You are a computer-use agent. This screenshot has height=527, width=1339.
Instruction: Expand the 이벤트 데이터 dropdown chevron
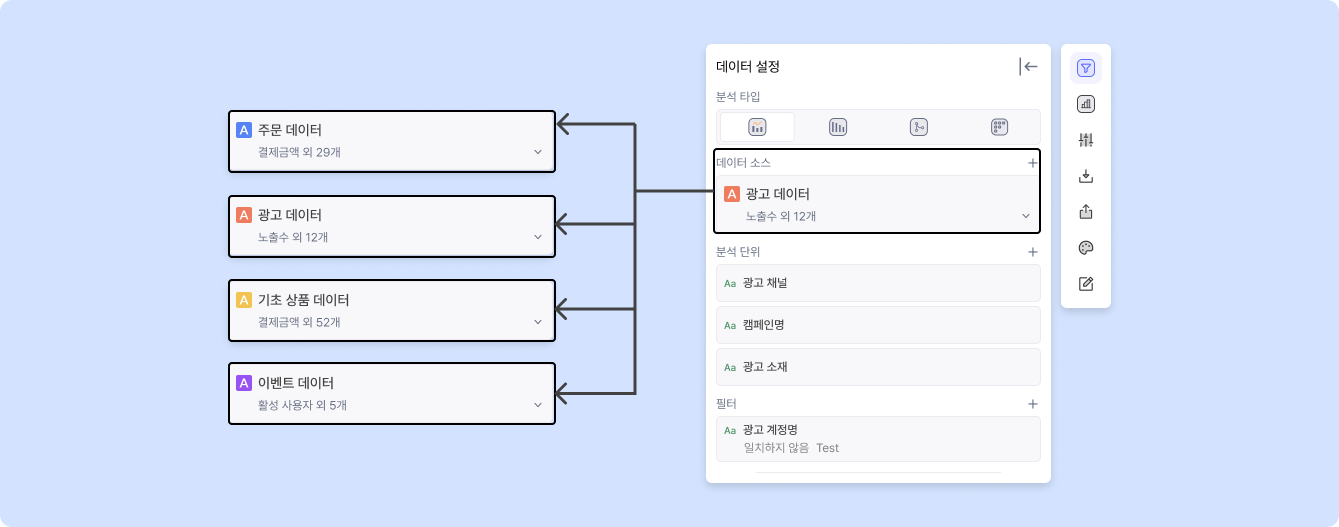(537, 405)
